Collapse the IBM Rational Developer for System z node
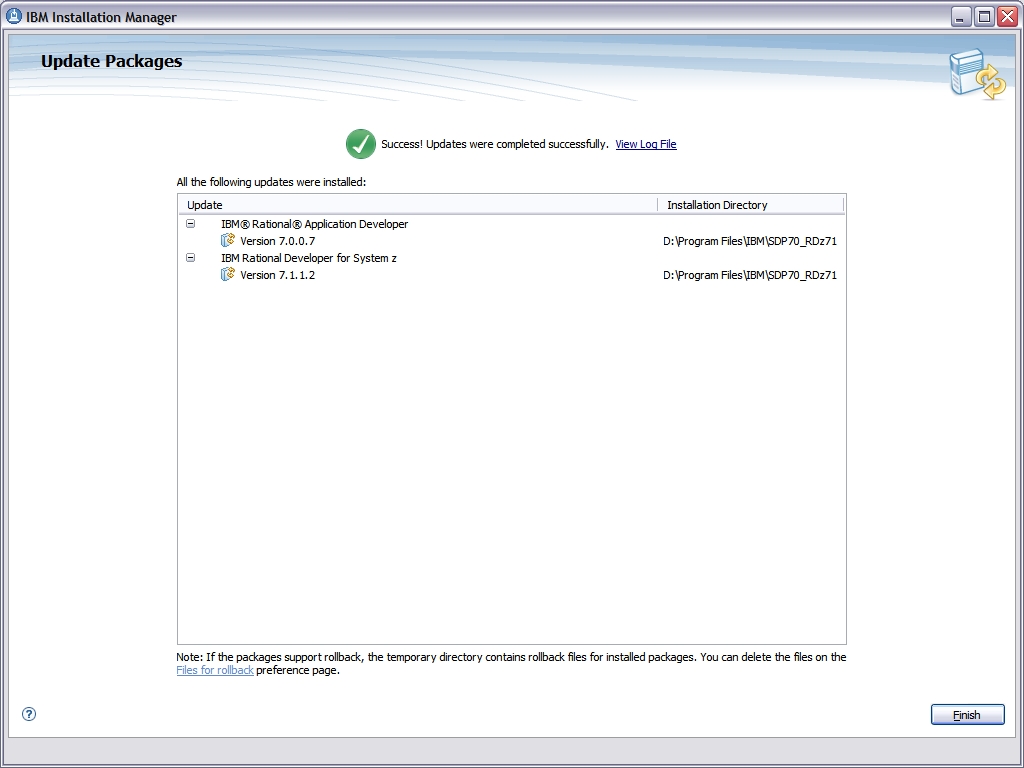 coord(191,257)
